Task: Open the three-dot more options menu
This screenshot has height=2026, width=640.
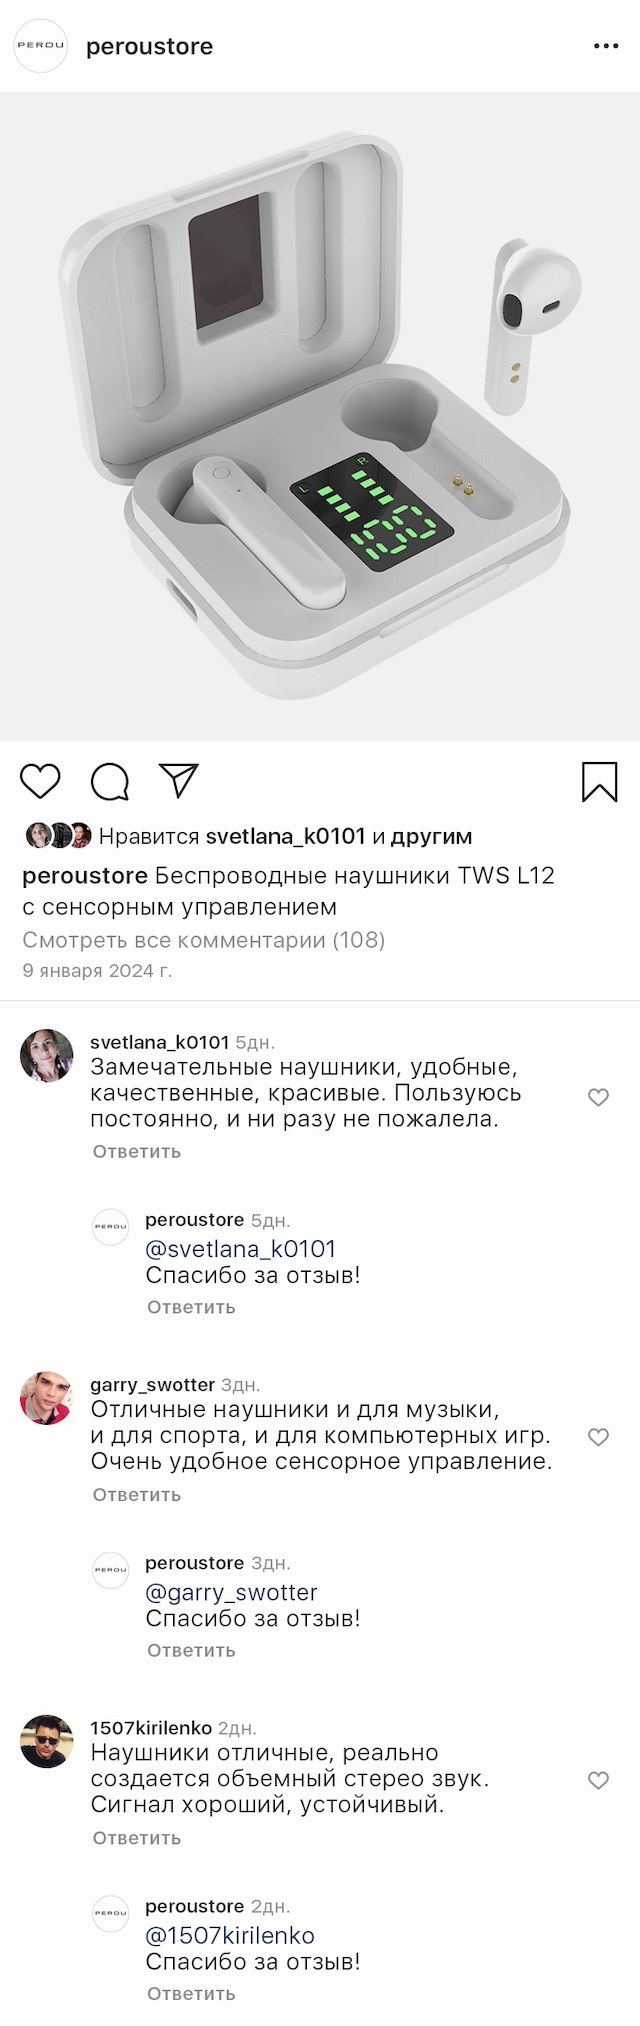Action: point(606,46)
